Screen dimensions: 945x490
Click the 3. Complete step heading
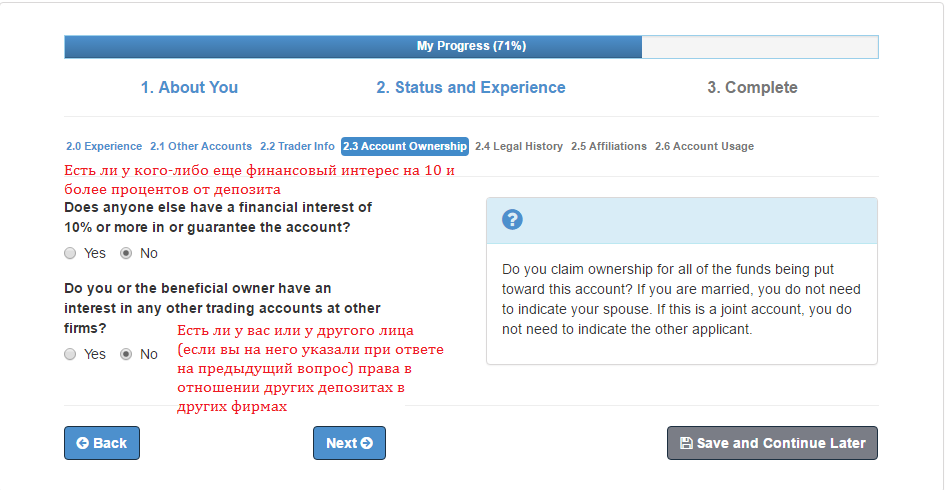tap(752, 87)
